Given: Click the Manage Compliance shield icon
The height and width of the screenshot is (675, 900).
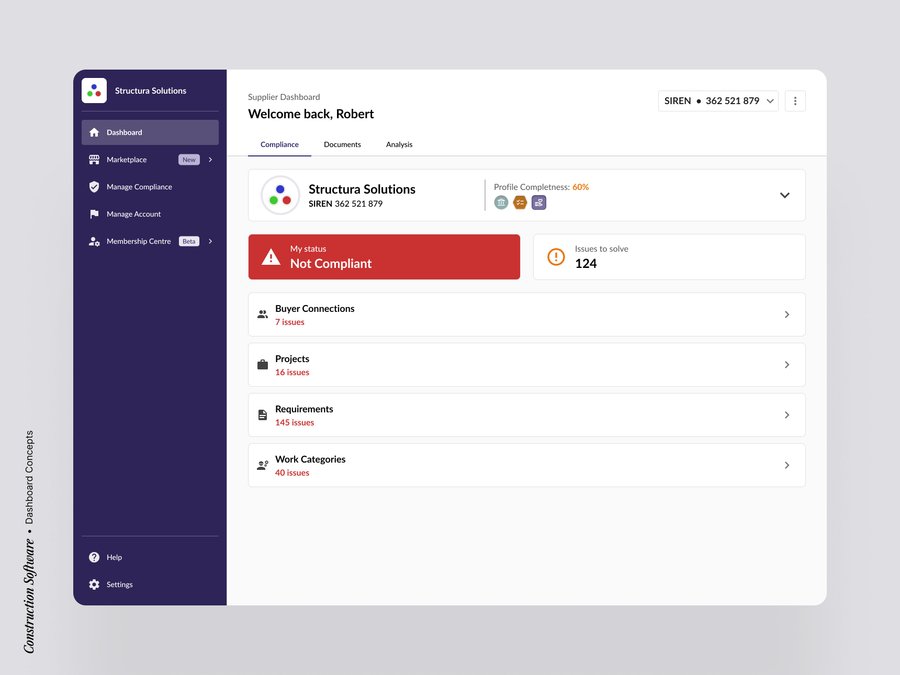Looking at the screenshot, I should click(94, 187).
